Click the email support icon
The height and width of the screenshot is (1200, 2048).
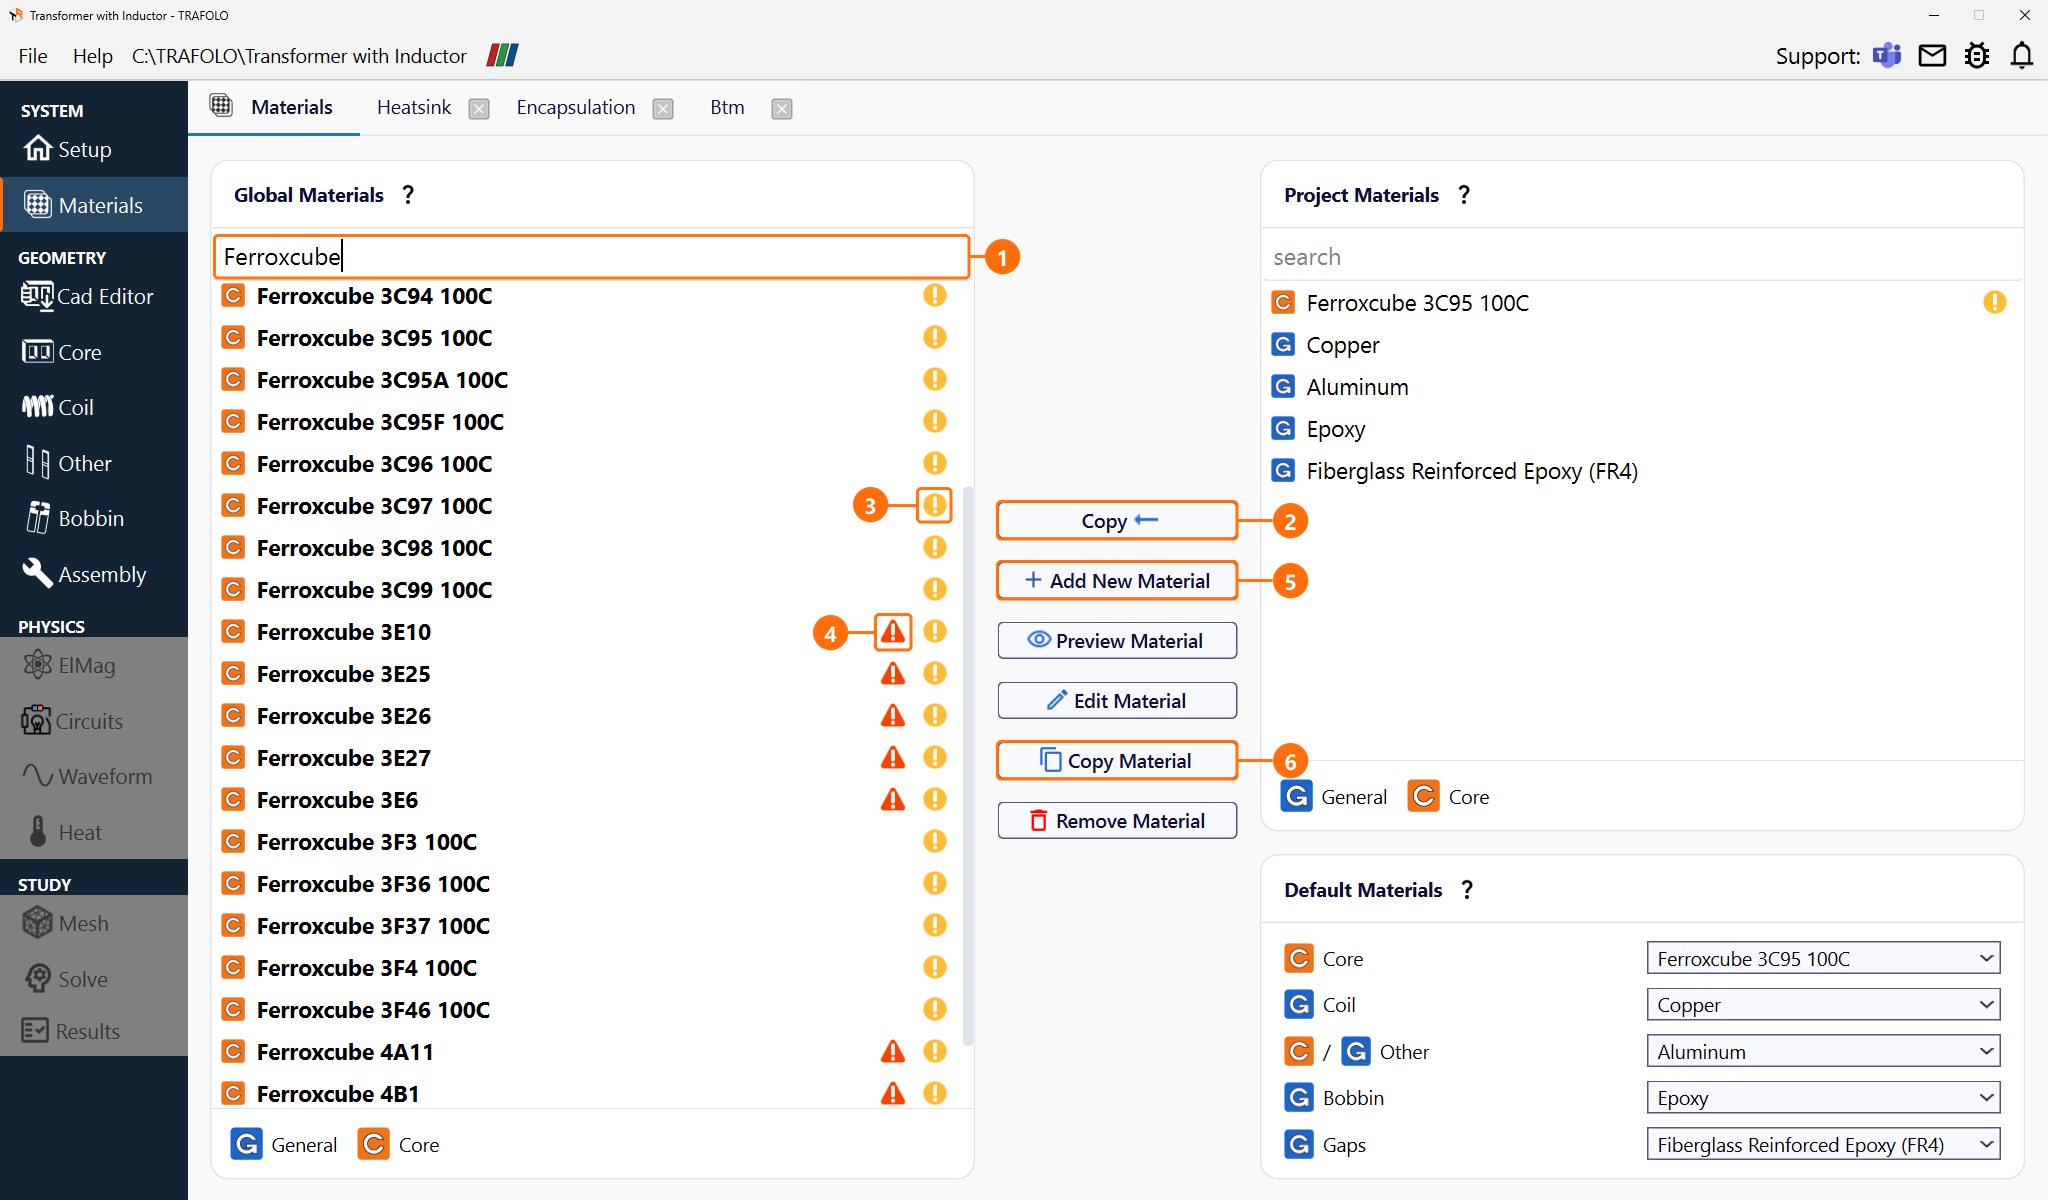(1932, 56)
